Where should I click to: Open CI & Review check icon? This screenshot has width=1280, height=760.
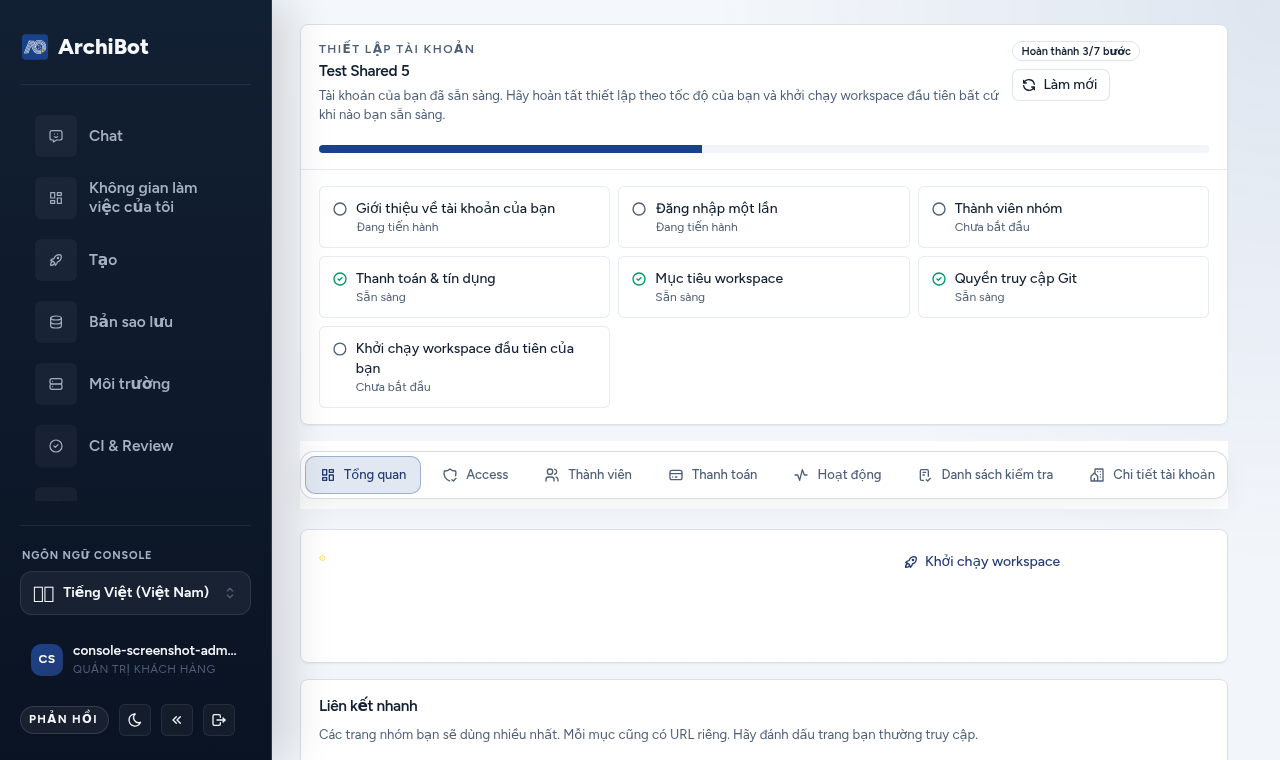(56, 446)
